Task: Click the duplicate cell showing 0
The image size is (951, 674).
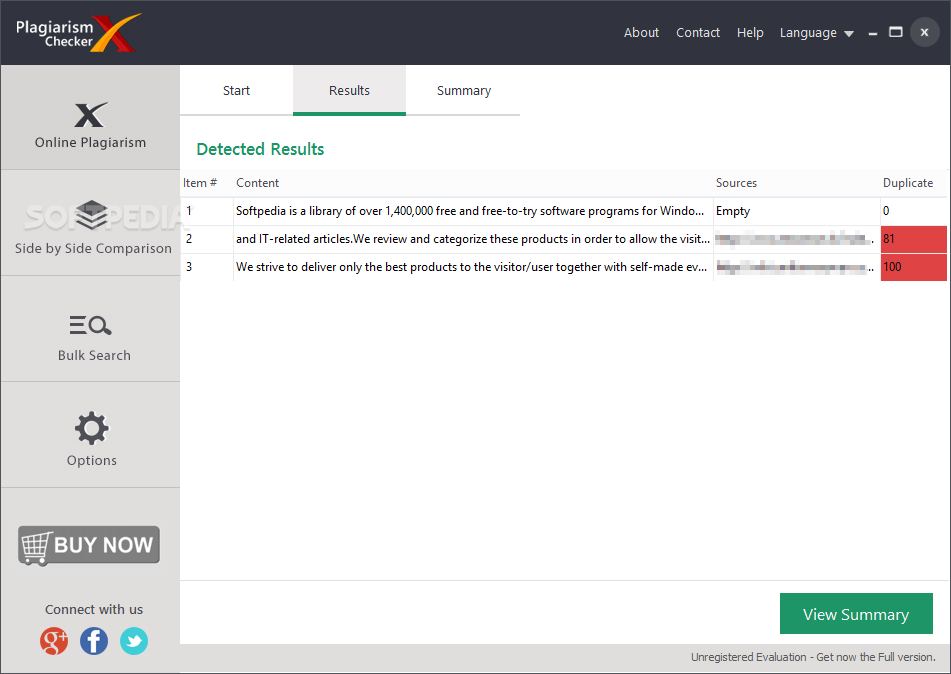Action: click(913, 211)
